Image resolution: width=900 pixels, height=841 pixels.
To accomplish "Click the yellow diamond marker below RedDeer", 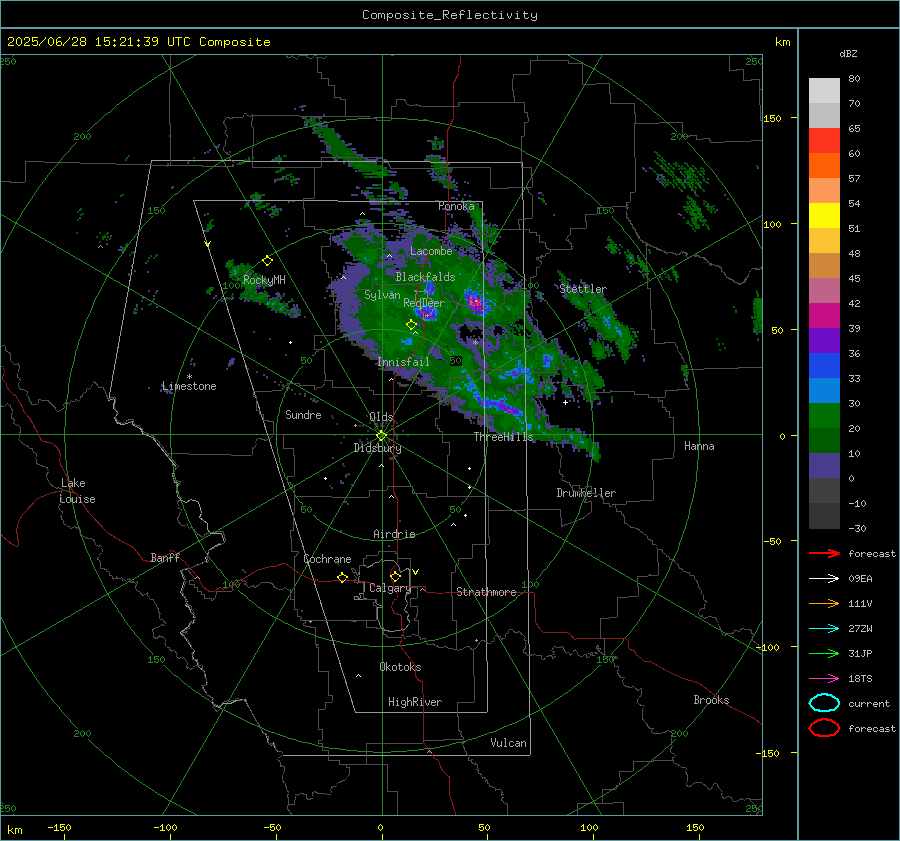I will 411,325.
